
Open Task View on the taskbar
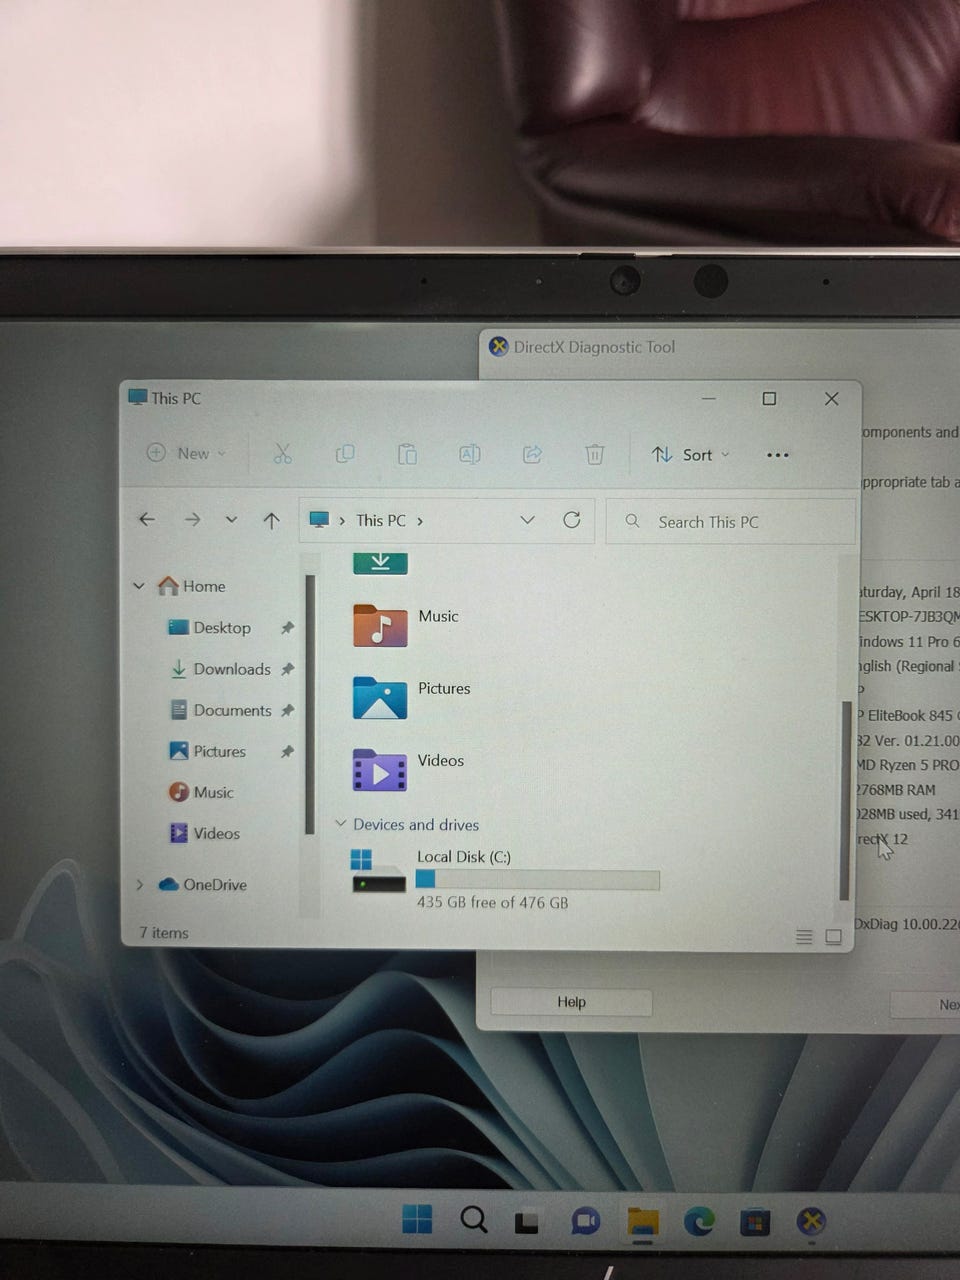tap(527, 1221)
